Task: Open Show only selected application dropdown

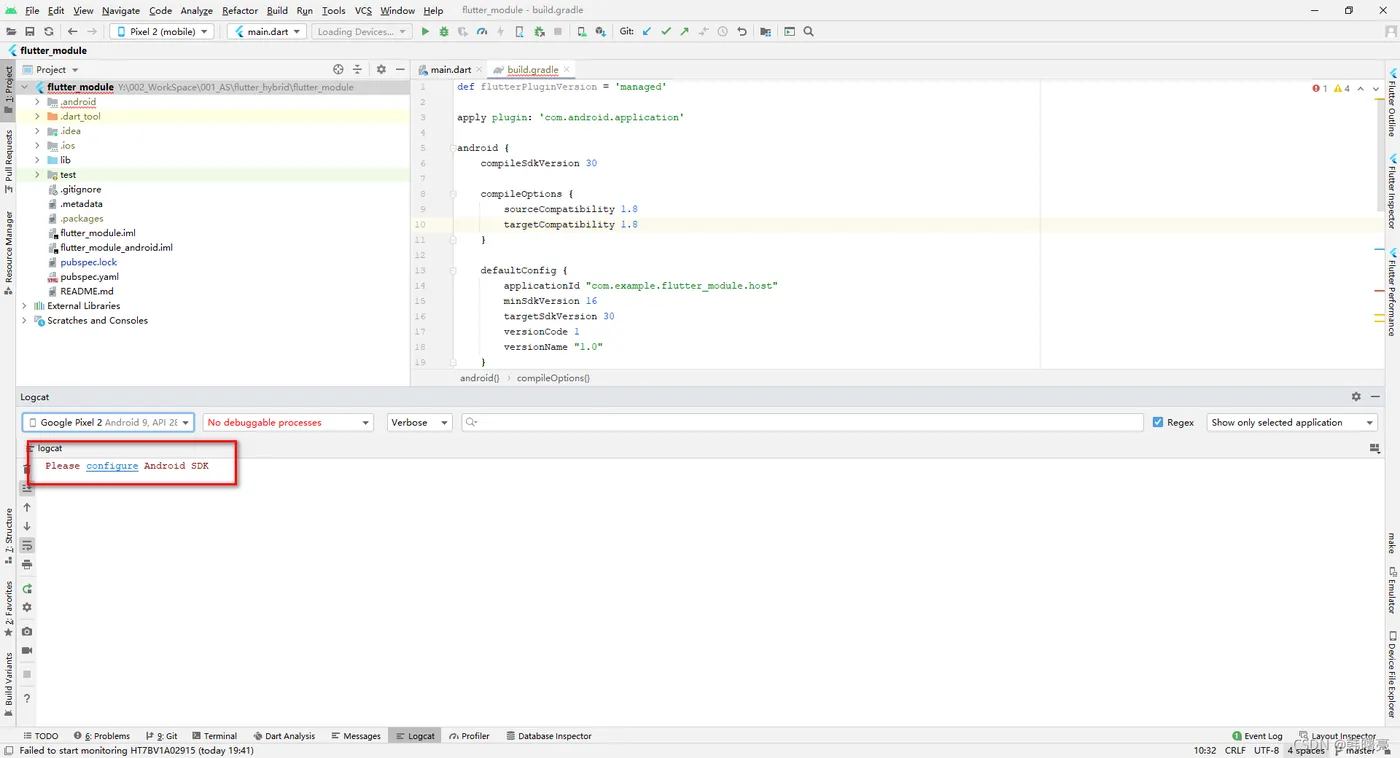Action: click(1292, 423)
